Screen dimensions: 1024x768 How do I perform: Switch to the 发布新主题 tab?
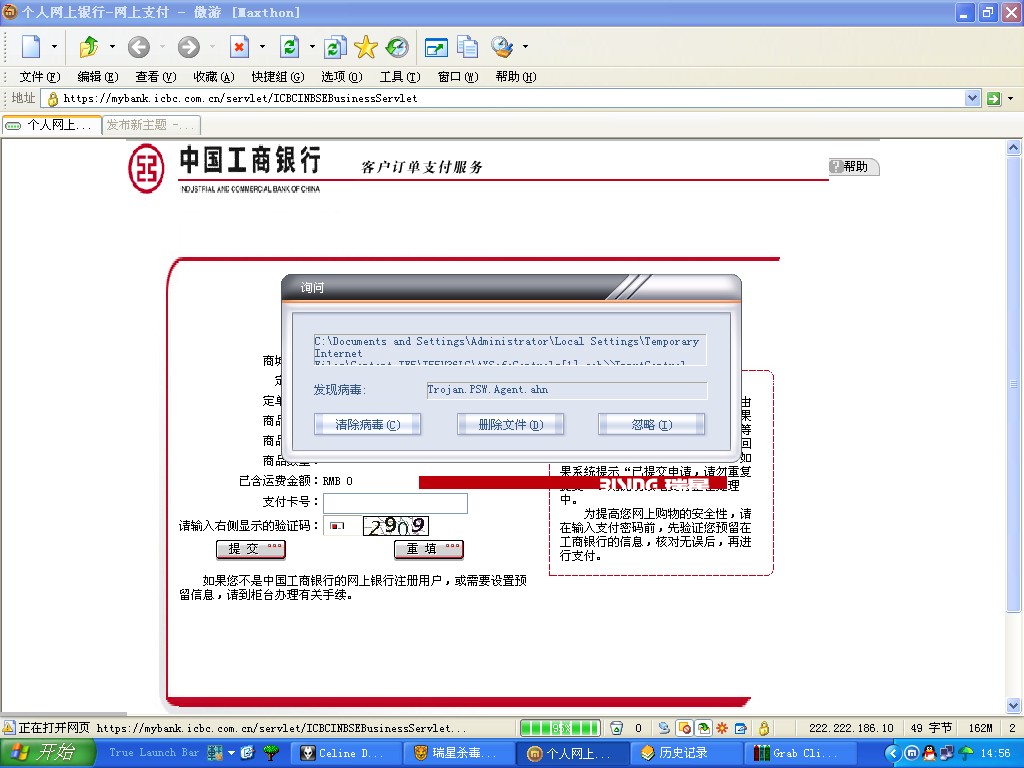[x=151, y=125]
